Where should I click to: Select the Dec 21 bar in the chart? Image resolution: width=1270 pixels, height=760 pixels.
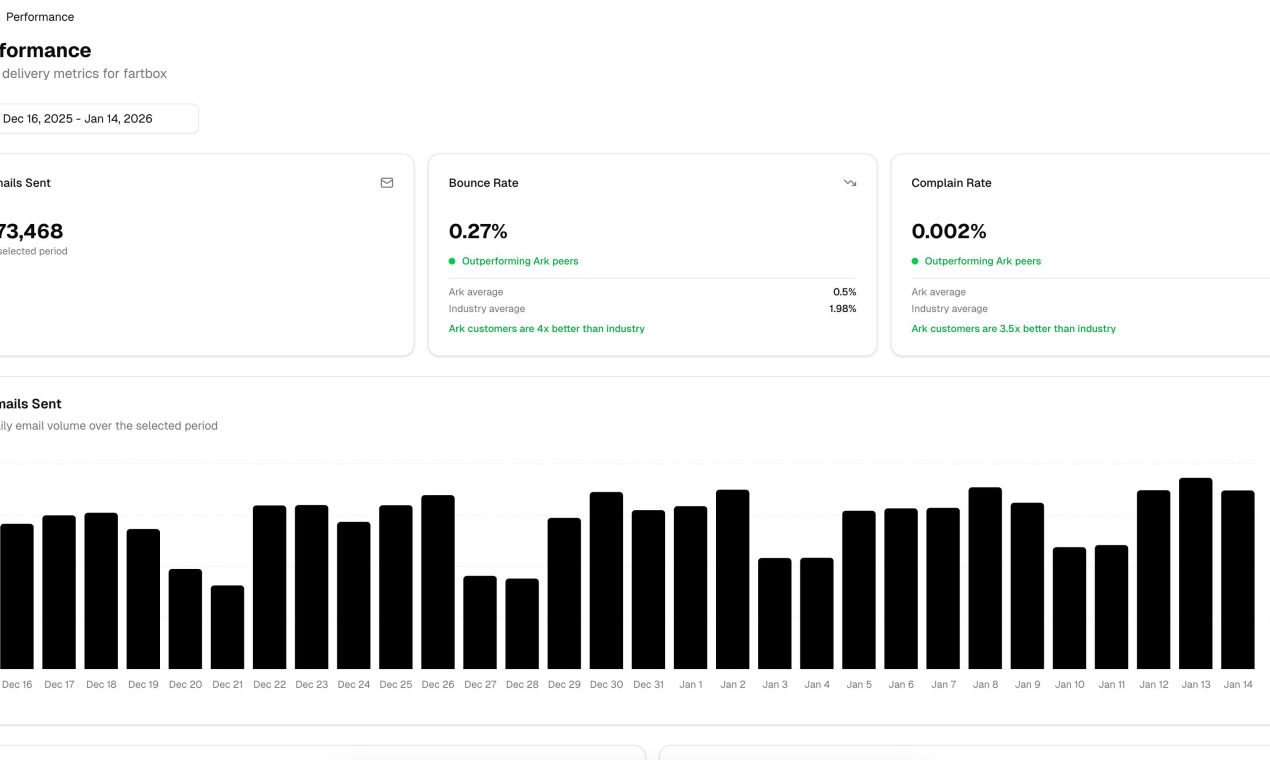(228, 627)
